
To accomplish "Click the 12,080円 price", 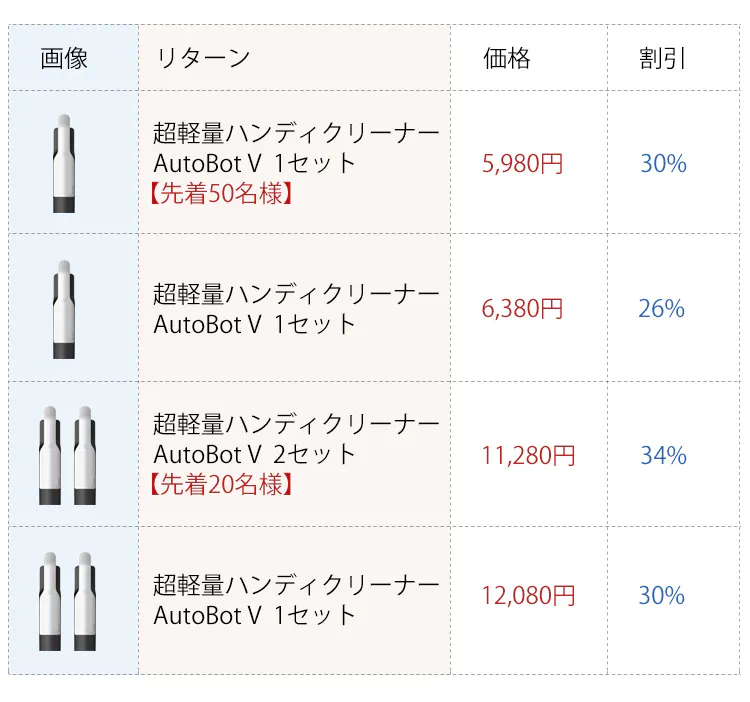I will click(x=528, y=596).
